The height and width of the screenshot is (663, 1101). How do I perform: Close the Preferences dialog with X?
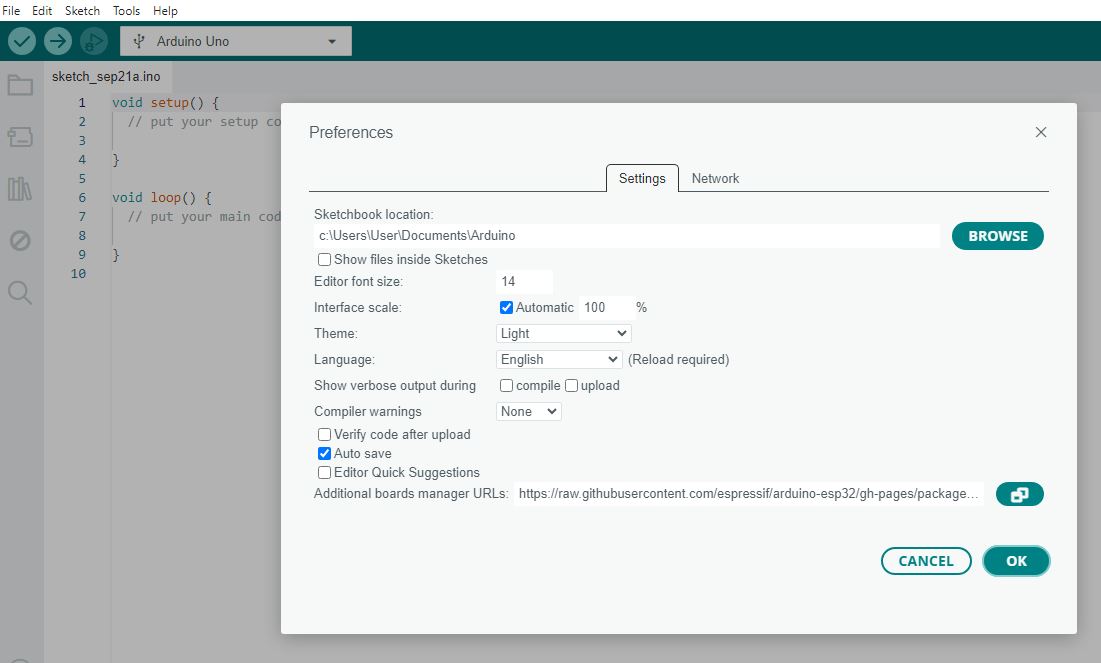[1041, 132]
